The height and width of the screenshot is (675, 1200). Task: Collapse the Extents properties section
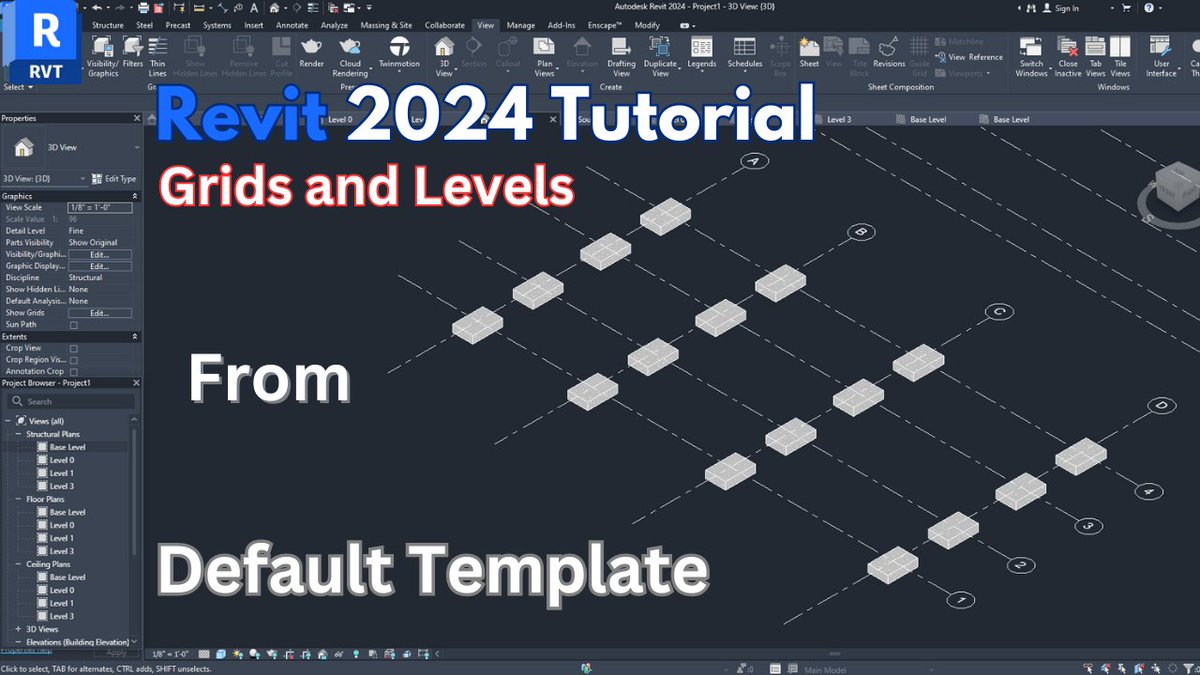136,337
